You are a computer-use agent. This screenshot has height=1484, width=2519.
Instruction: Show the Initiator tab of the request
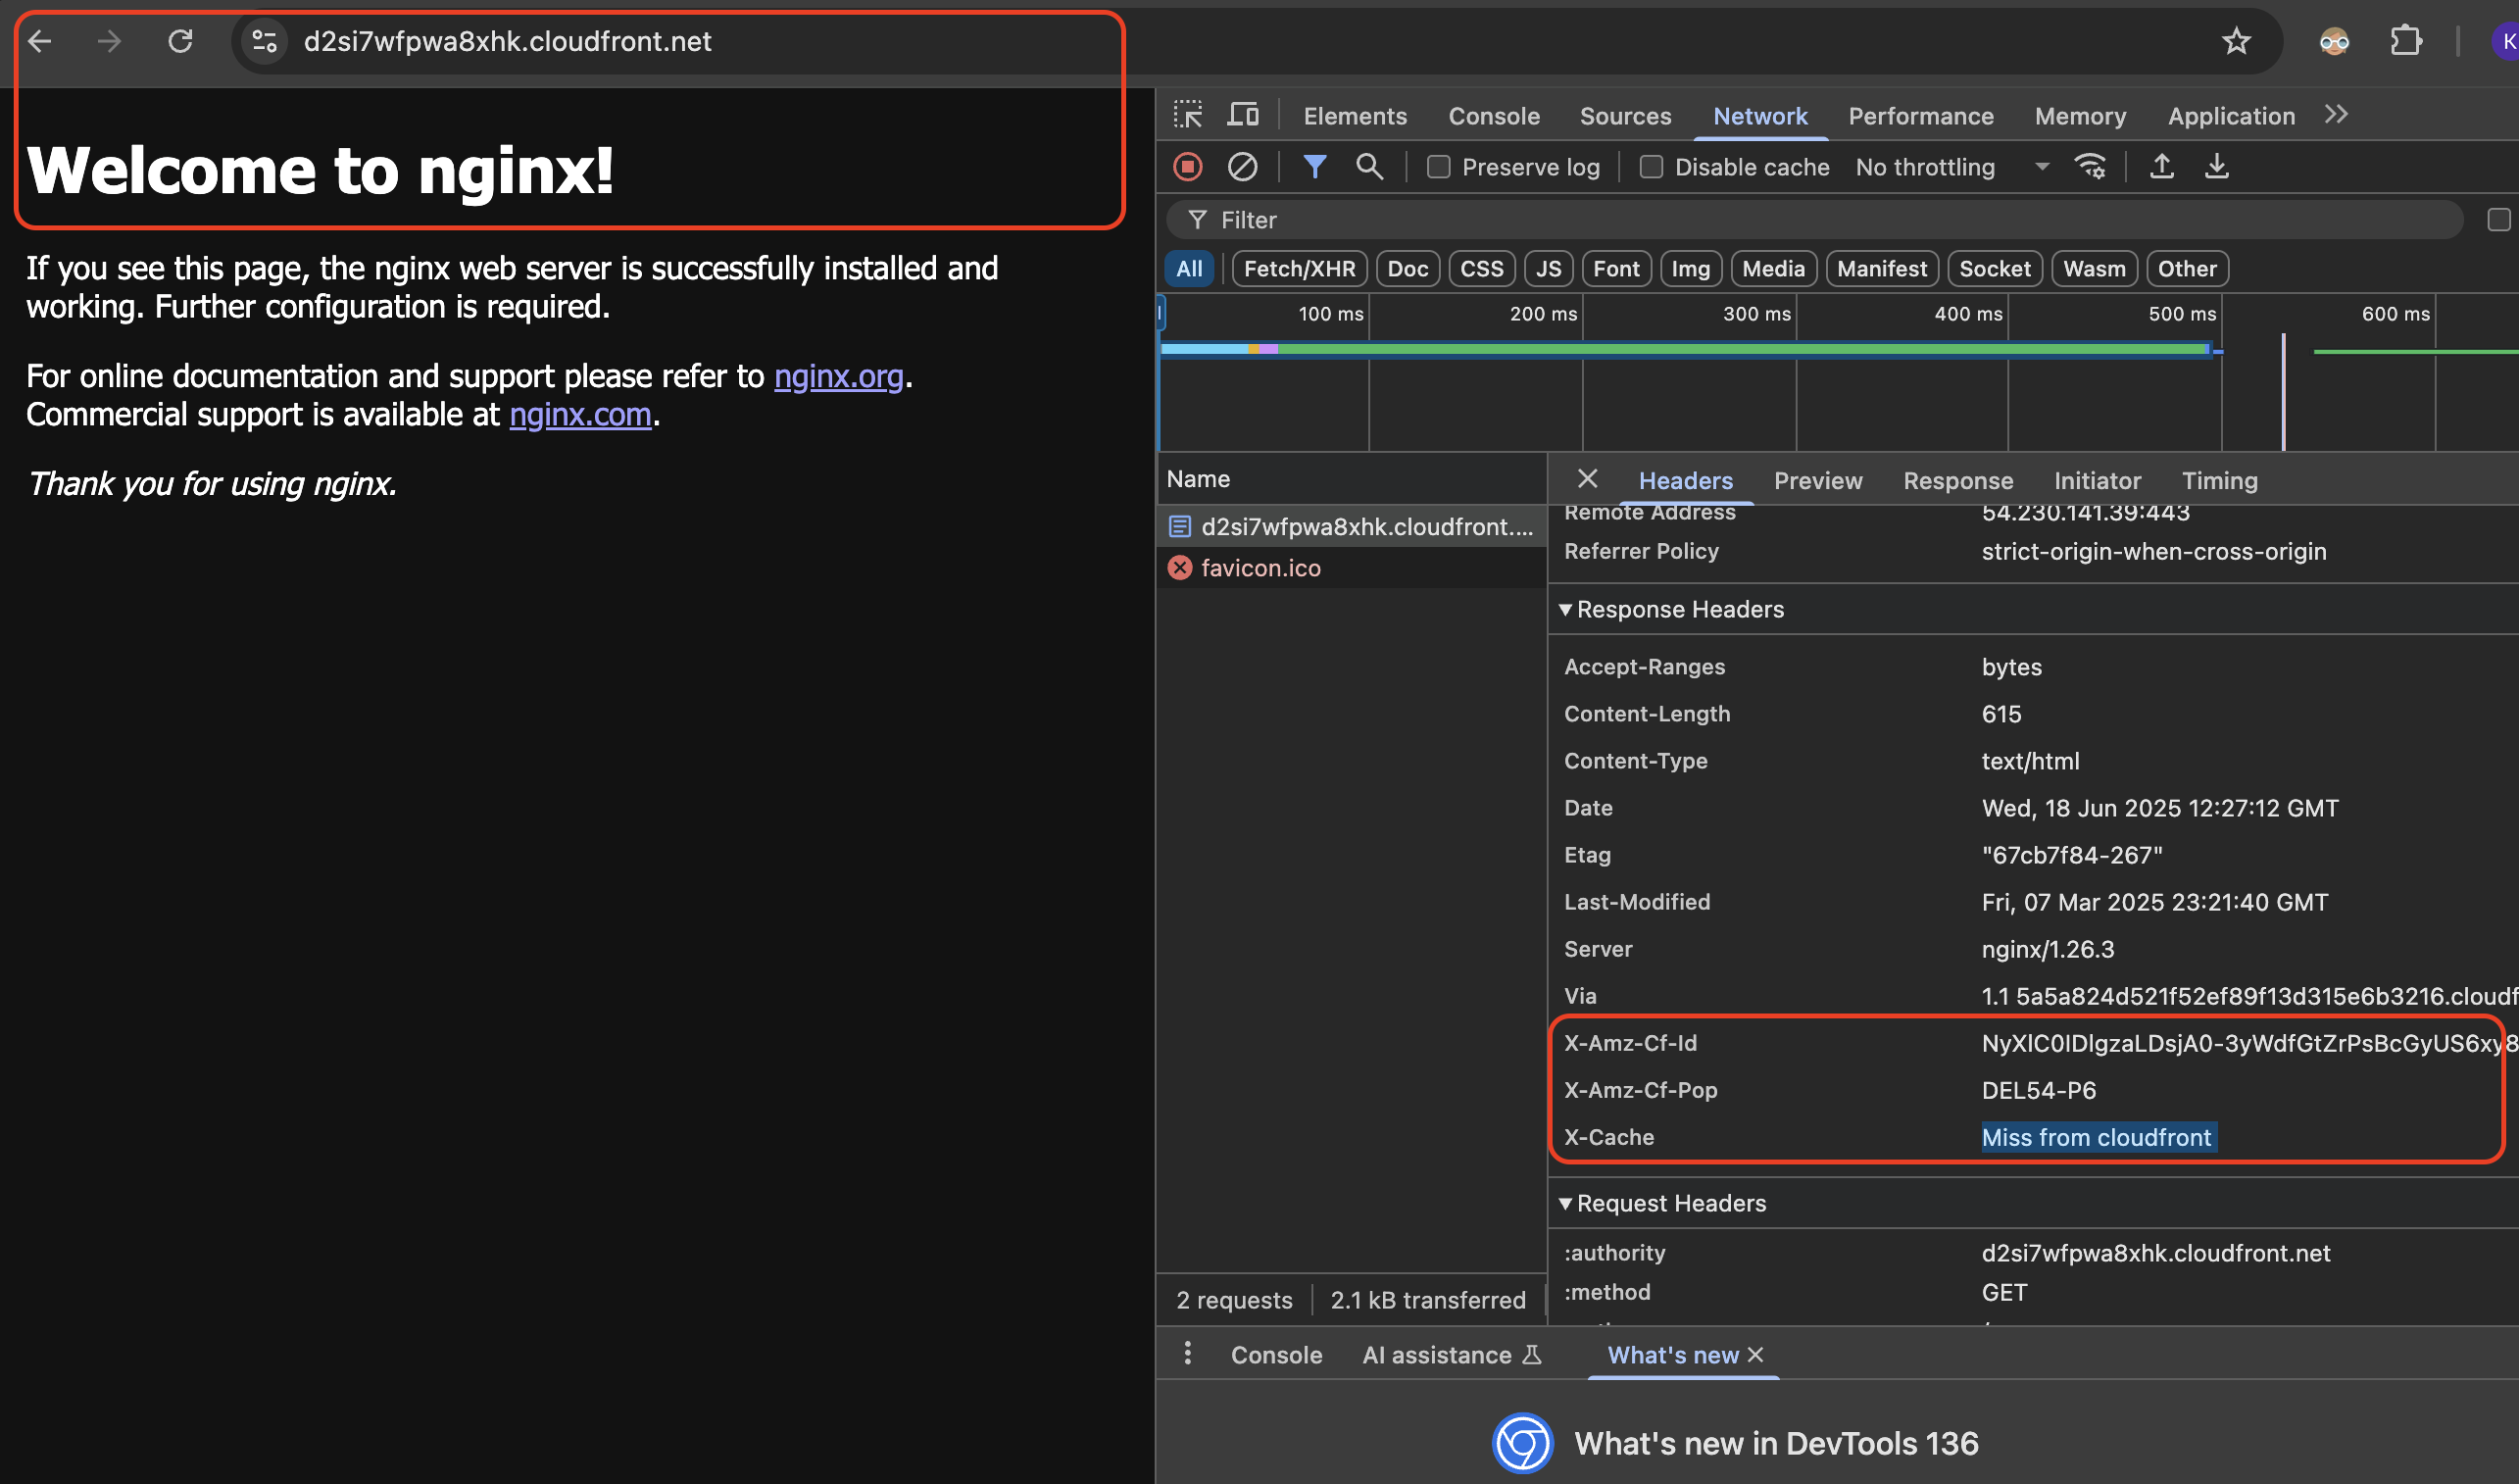coord(2097,481)
